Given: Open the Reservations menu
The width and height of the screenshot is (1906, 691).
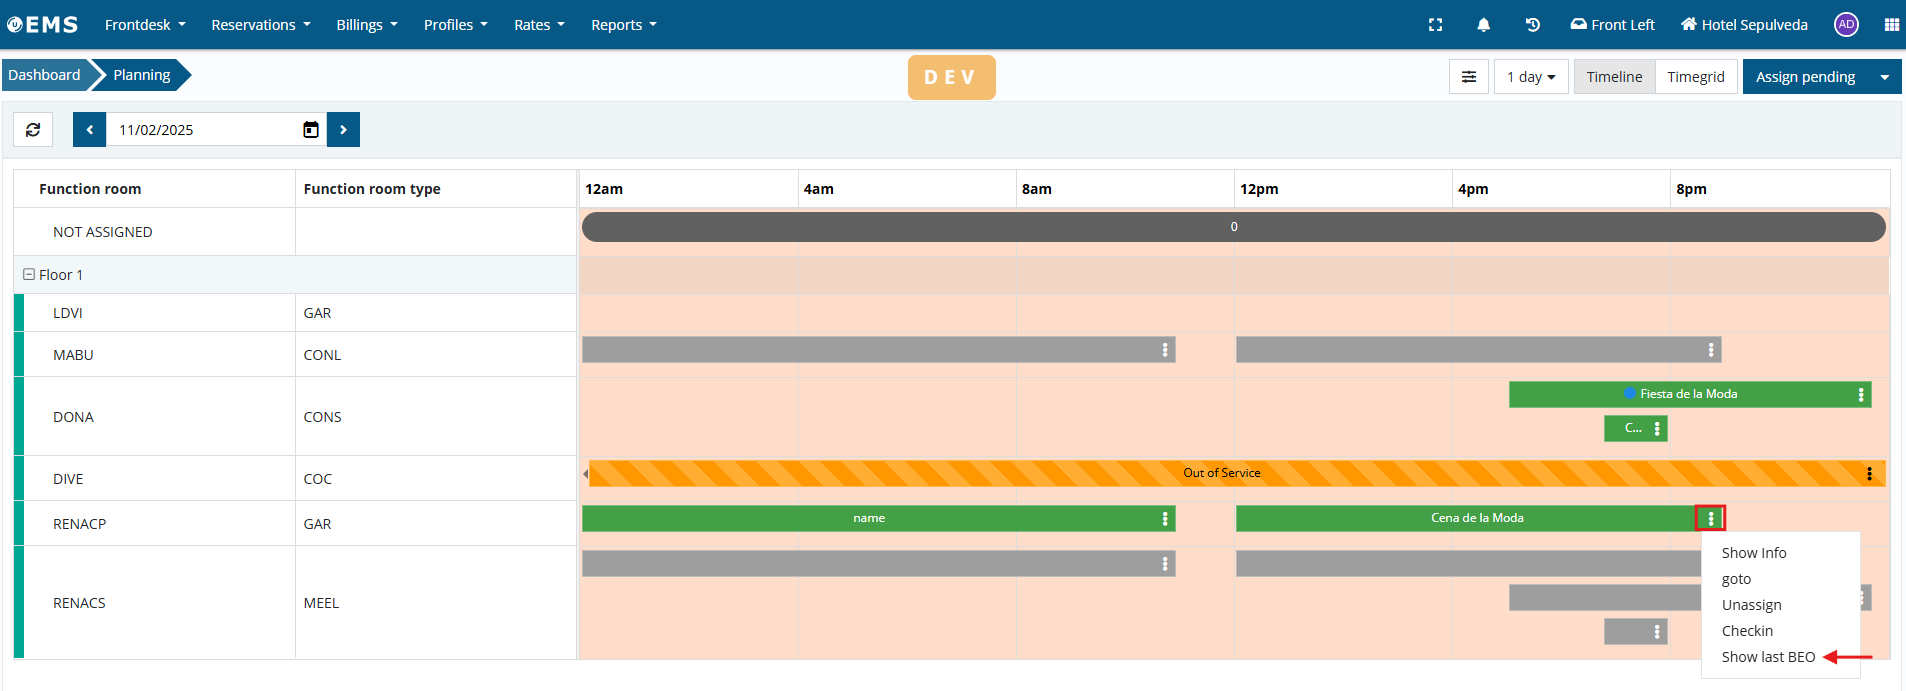Looking at the screenshot, I should tap(260, 25).
